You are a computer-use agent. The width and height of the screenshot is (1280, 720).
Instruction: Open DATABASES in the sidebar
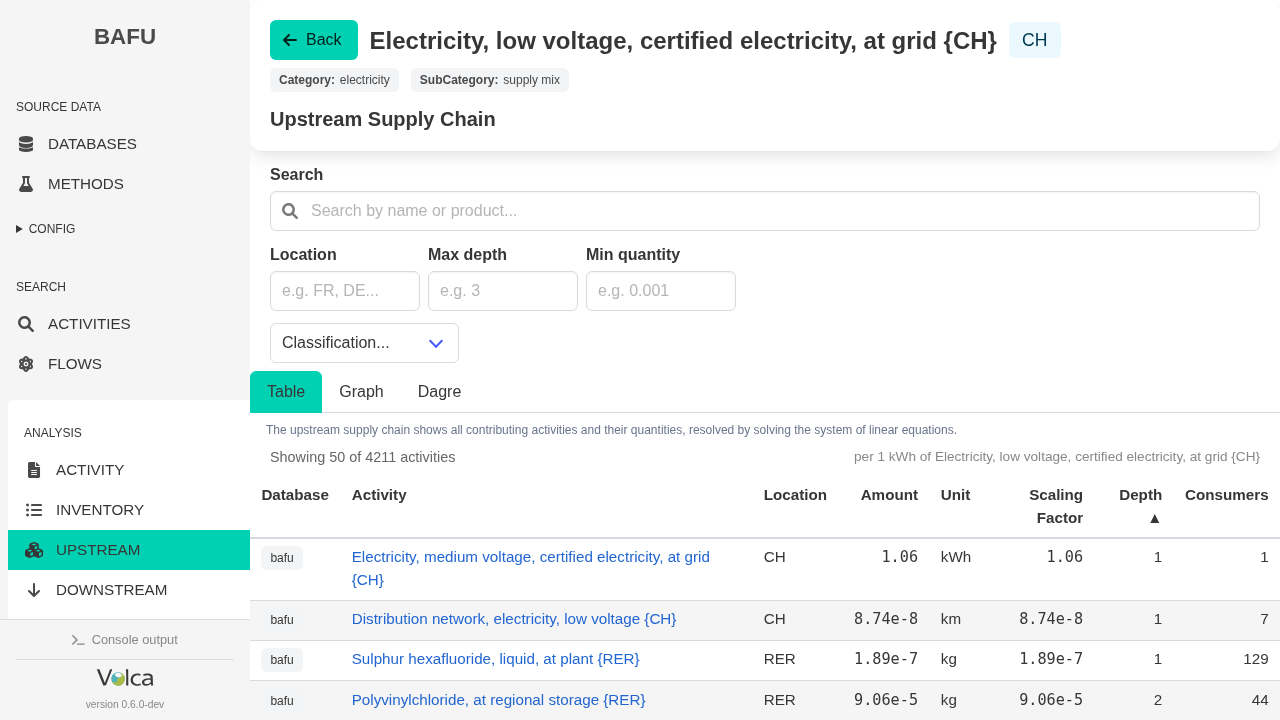click(125, 144)
